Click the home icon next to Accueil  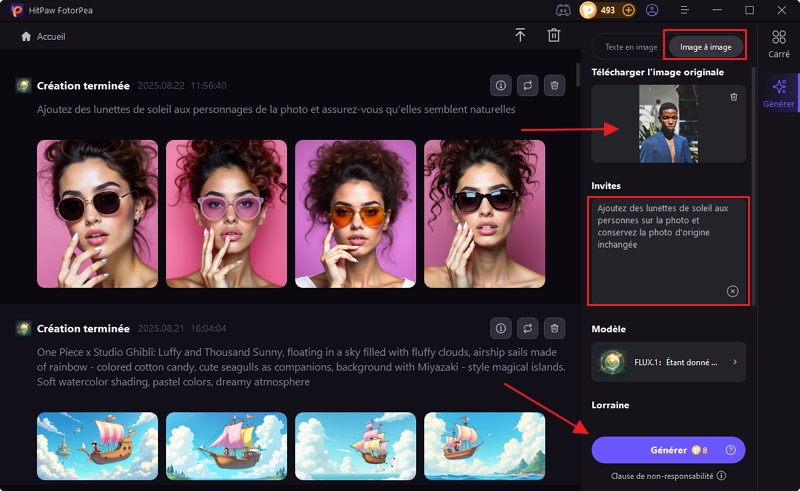26,36
